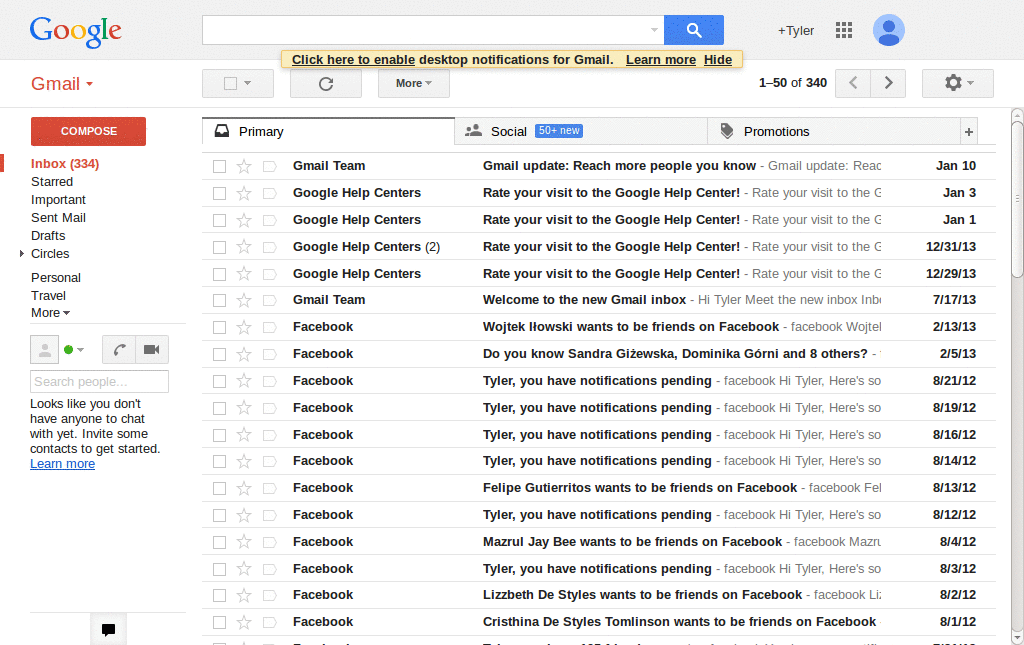This screenshot has width=1024, height=645.
Task: Start a video call from chat panel
Action: (x=152, y=349)
